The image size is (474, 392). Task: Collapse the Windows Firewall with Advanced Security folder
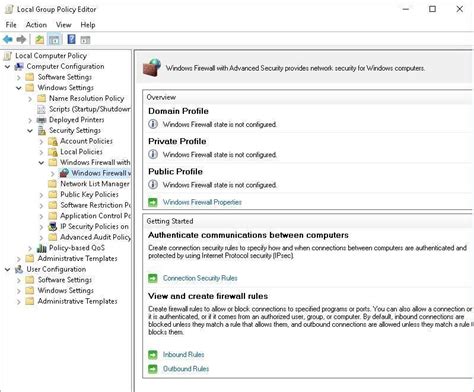41,163
